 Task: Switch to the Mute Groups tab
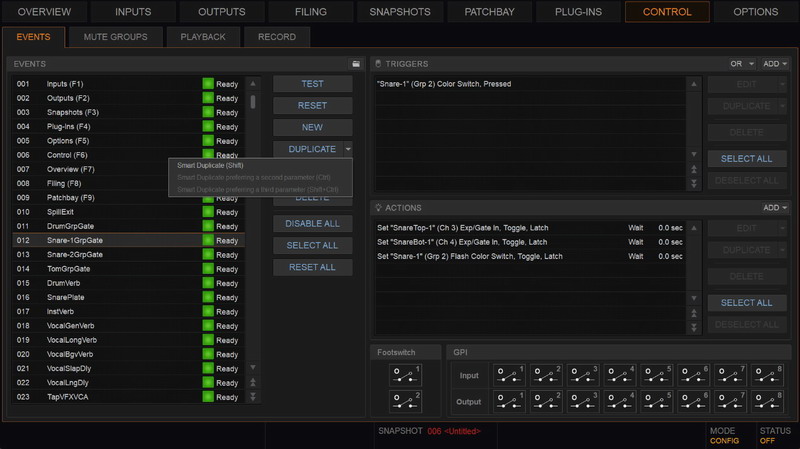point(115,37)
